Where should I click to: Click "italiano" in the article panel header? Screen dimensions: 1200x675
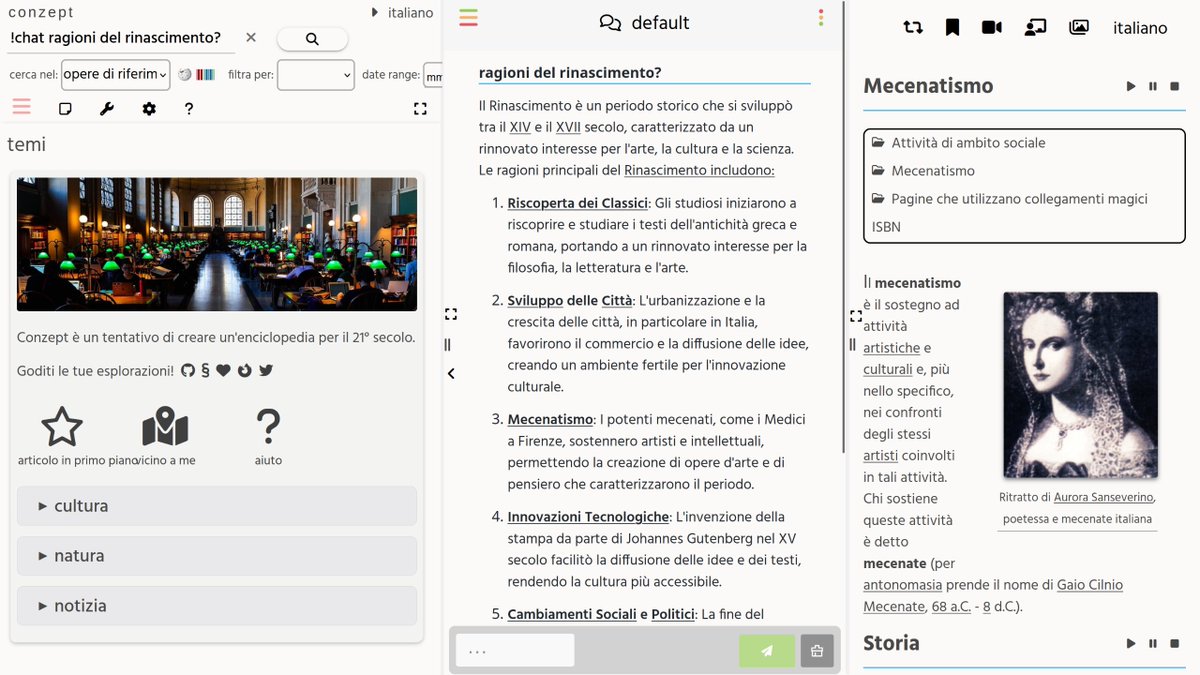tap(1140, 28)
